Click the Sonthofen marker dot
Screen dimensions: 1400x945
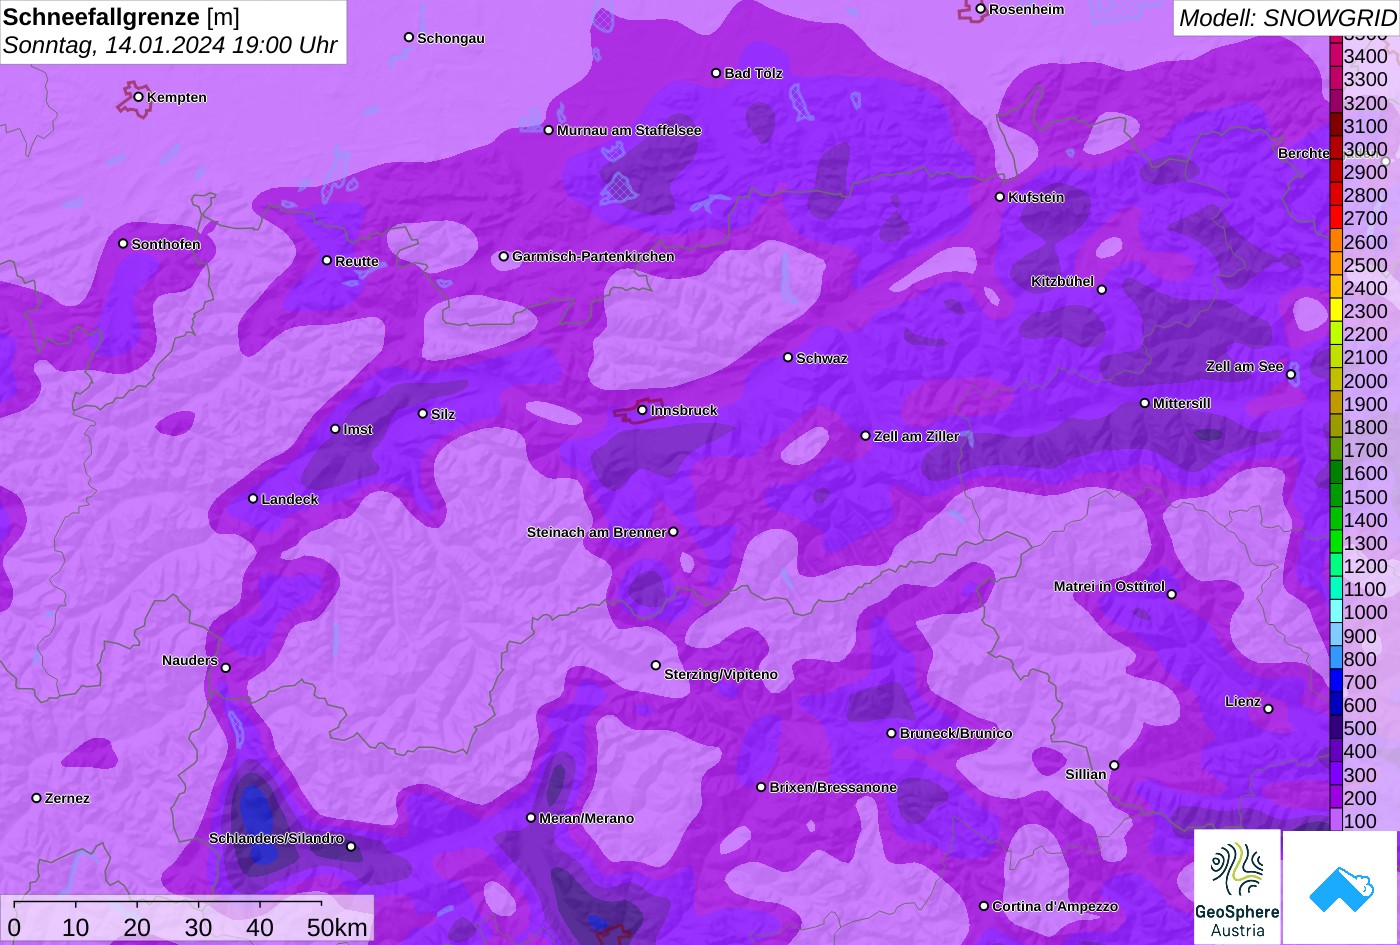(x=124, y=244)
